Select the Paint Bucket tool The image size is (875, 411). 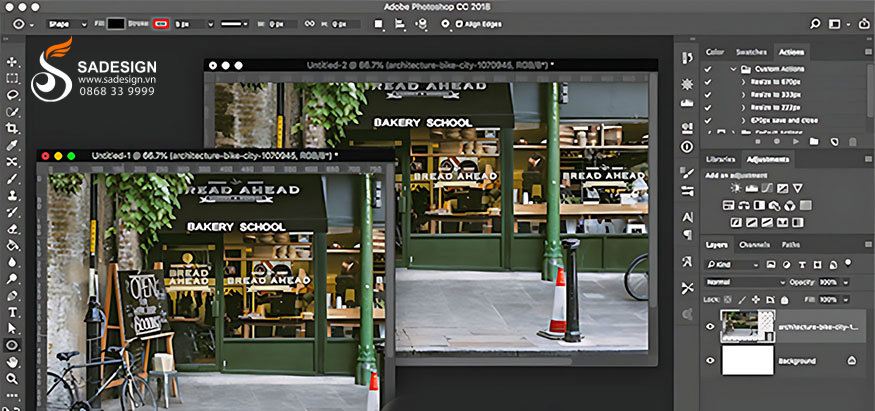tap(12, 245)
